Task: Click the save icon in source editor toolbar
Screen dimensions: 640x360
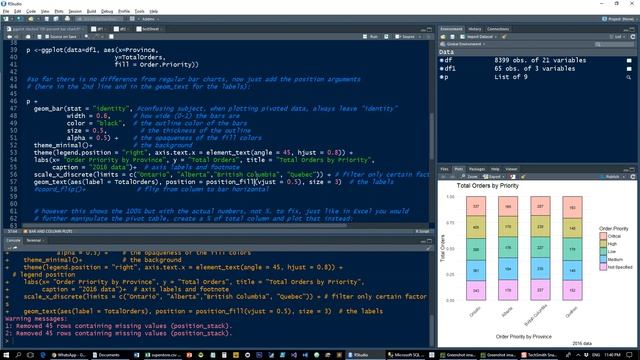Action: (x=39, y=37)
